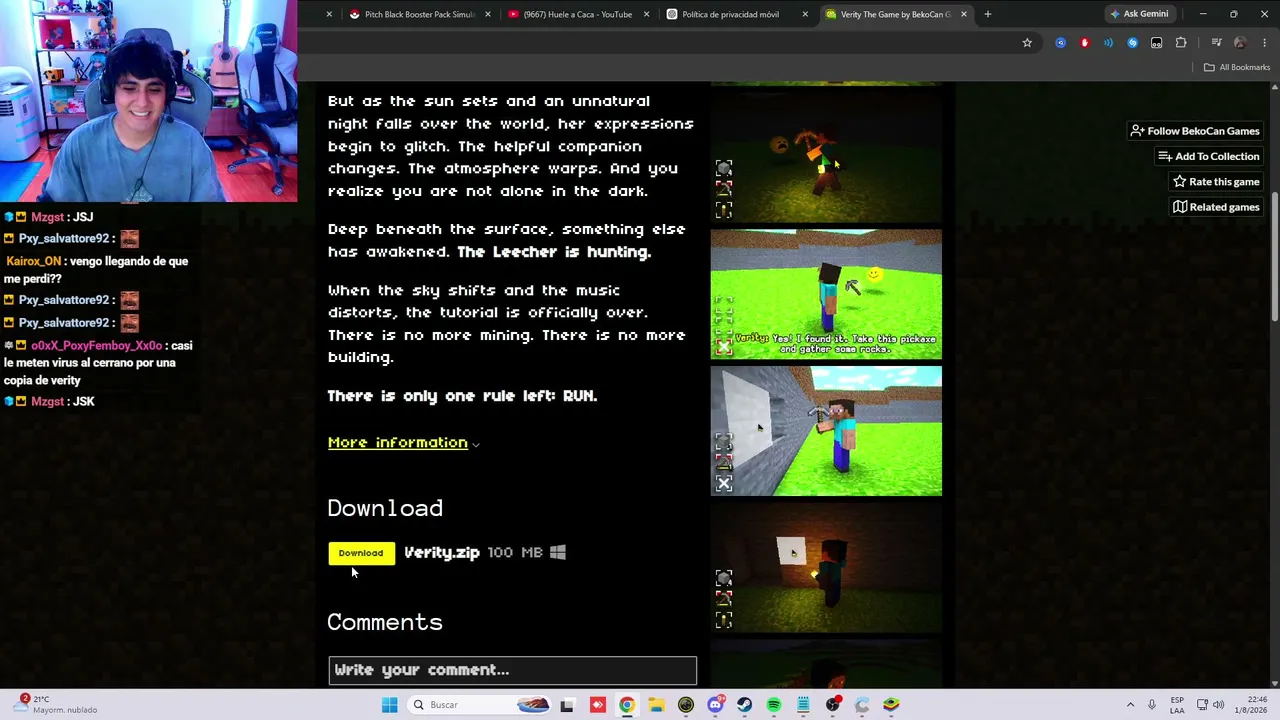Open Task View from the taskbar
The height and width of the screenshot is (720, 1280).
pyautogui.click(x=567, y=705)
